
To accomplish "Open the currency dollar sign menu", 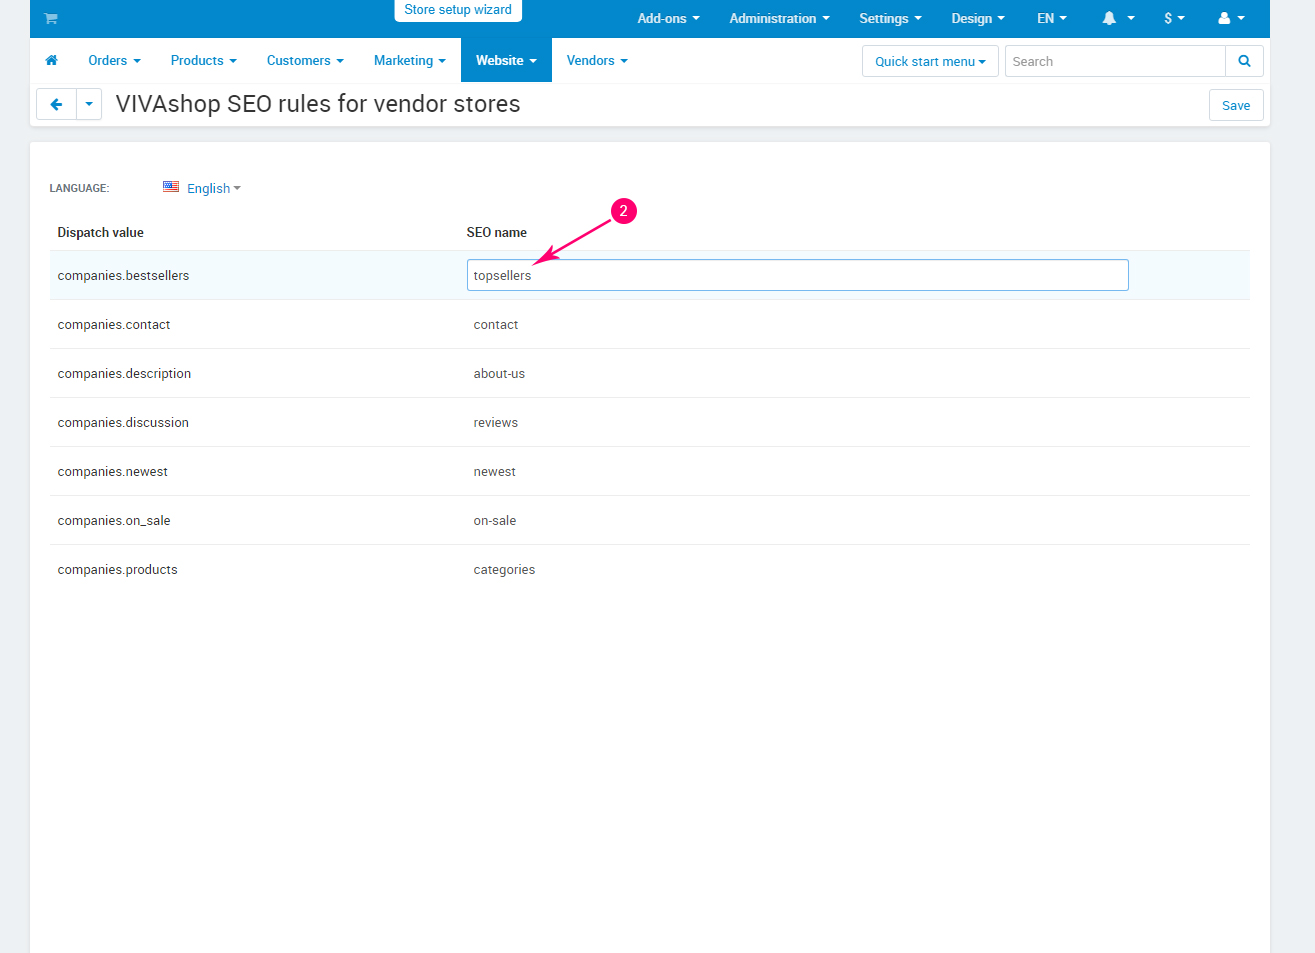I will pos(1173,19).
